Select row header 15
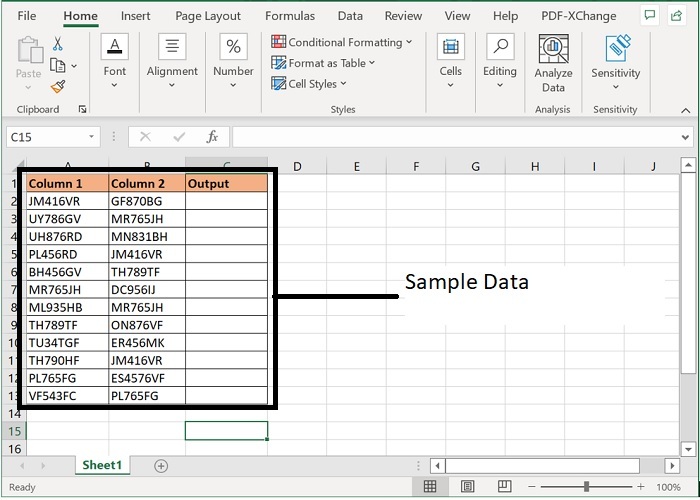Screen dimensions: 700x500 tap(14, 431)
